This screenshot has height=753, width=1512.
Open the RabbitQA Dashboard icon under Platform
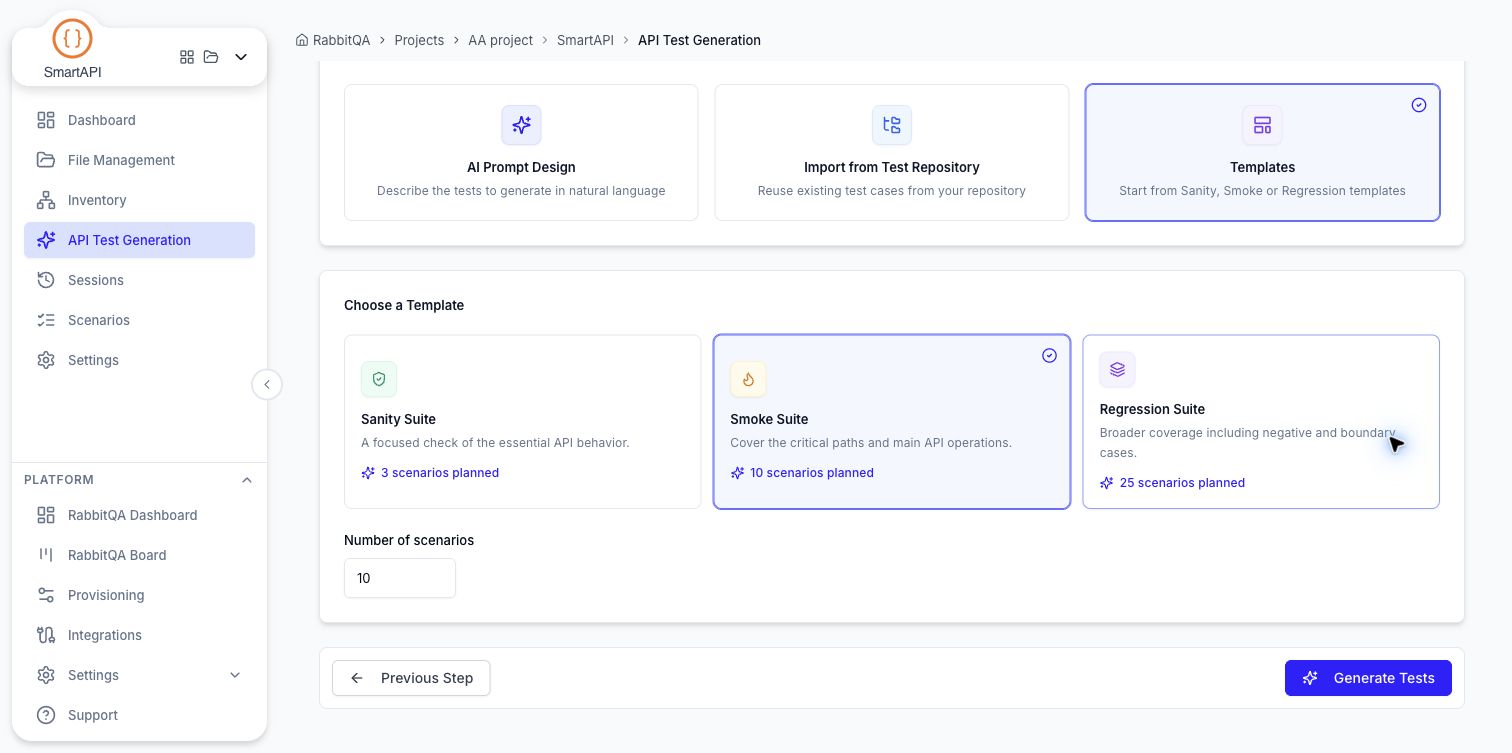46,515
